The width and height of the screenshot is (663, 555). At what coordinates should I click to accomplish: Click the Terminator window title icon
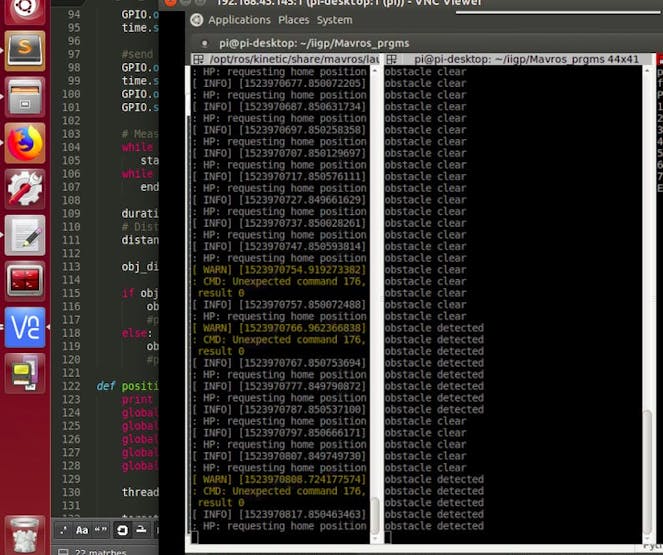[x=205, y=43]
